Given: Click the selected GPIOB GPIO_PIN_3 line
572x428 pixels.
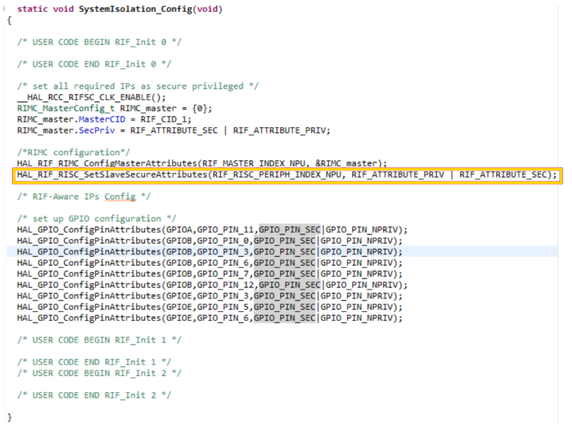Looking at the screenshot, I should 210,252.
